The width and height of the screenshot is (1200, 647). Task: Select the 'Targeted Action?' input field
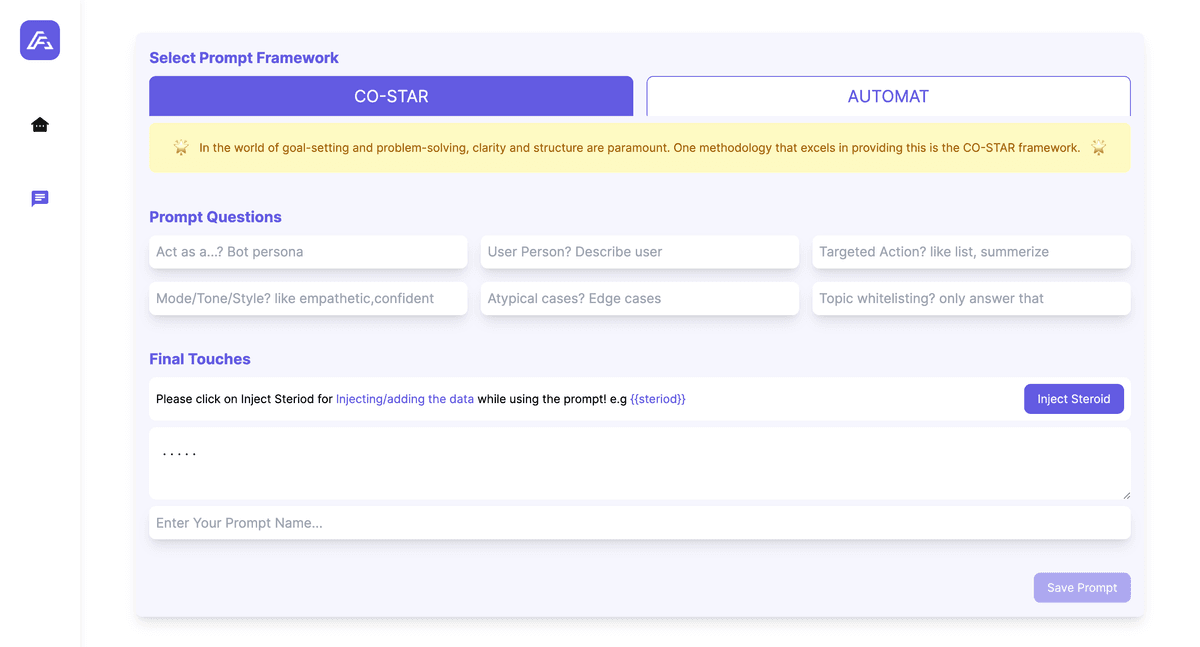[971, 252]
